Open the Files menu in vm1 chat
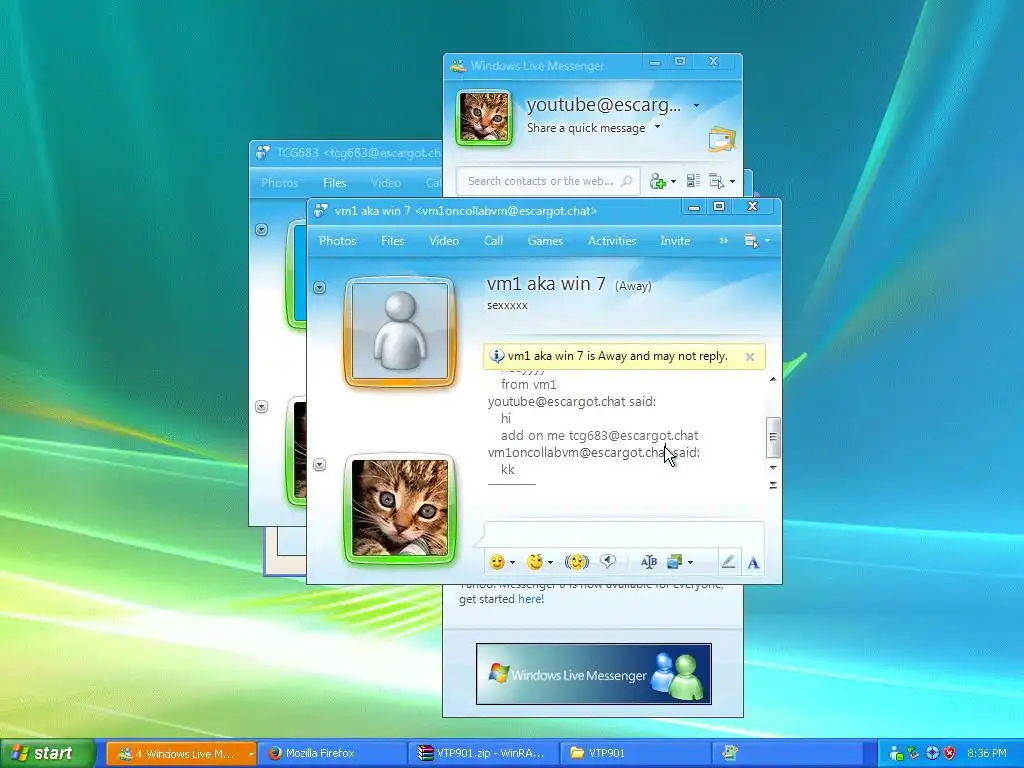Image resolution: width=1024 pixels, height=768 pixels. click(x=392, y=240)
